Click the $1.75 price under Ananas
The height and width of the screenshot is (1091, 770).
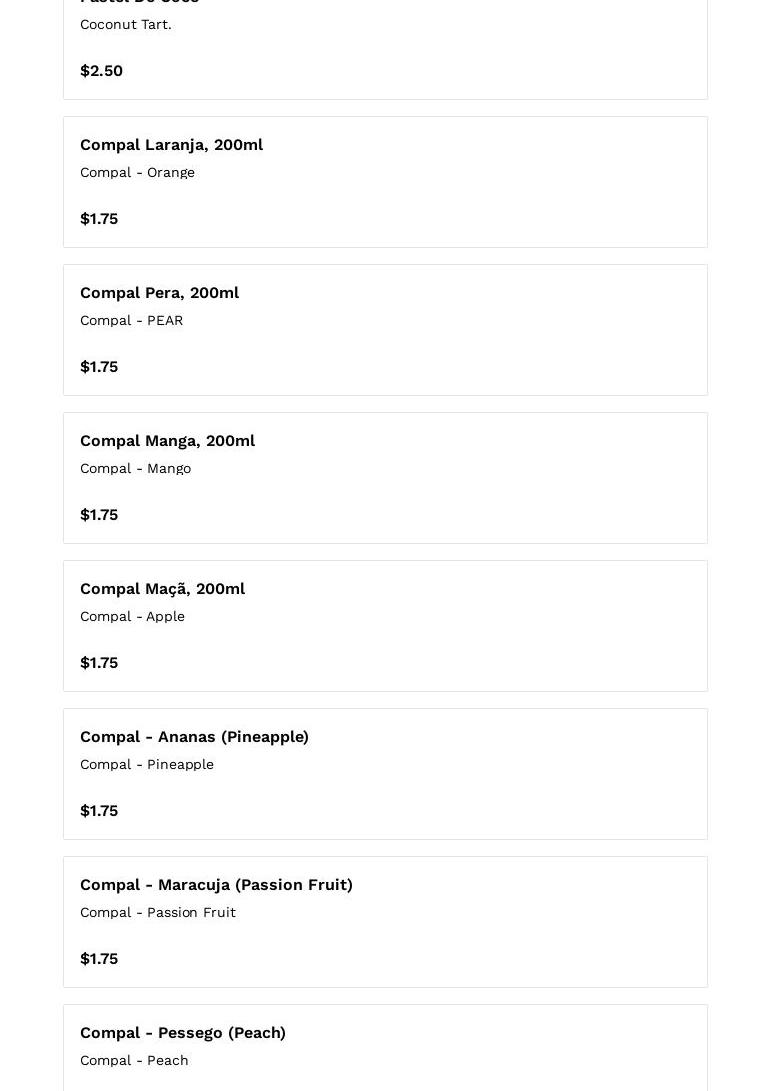tap(99, 811)
